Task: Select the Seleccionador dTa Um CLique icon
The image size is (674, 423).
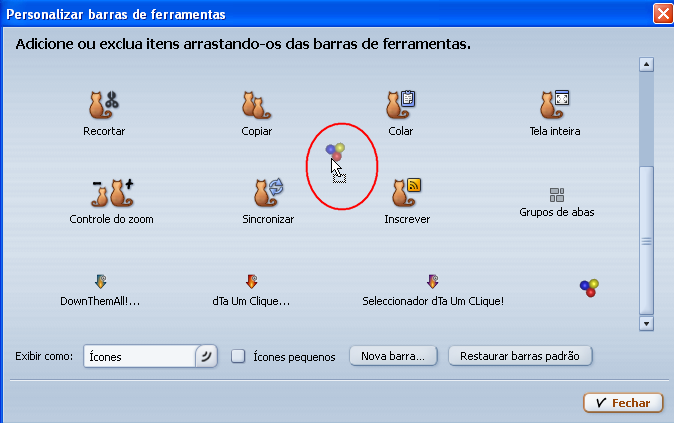Action: coord(432,282)
